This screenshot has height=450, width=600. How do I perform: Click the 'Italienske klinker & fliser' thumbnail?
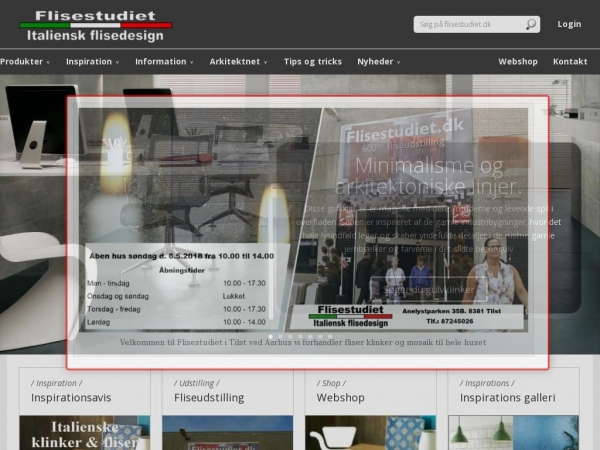[85, 433]
